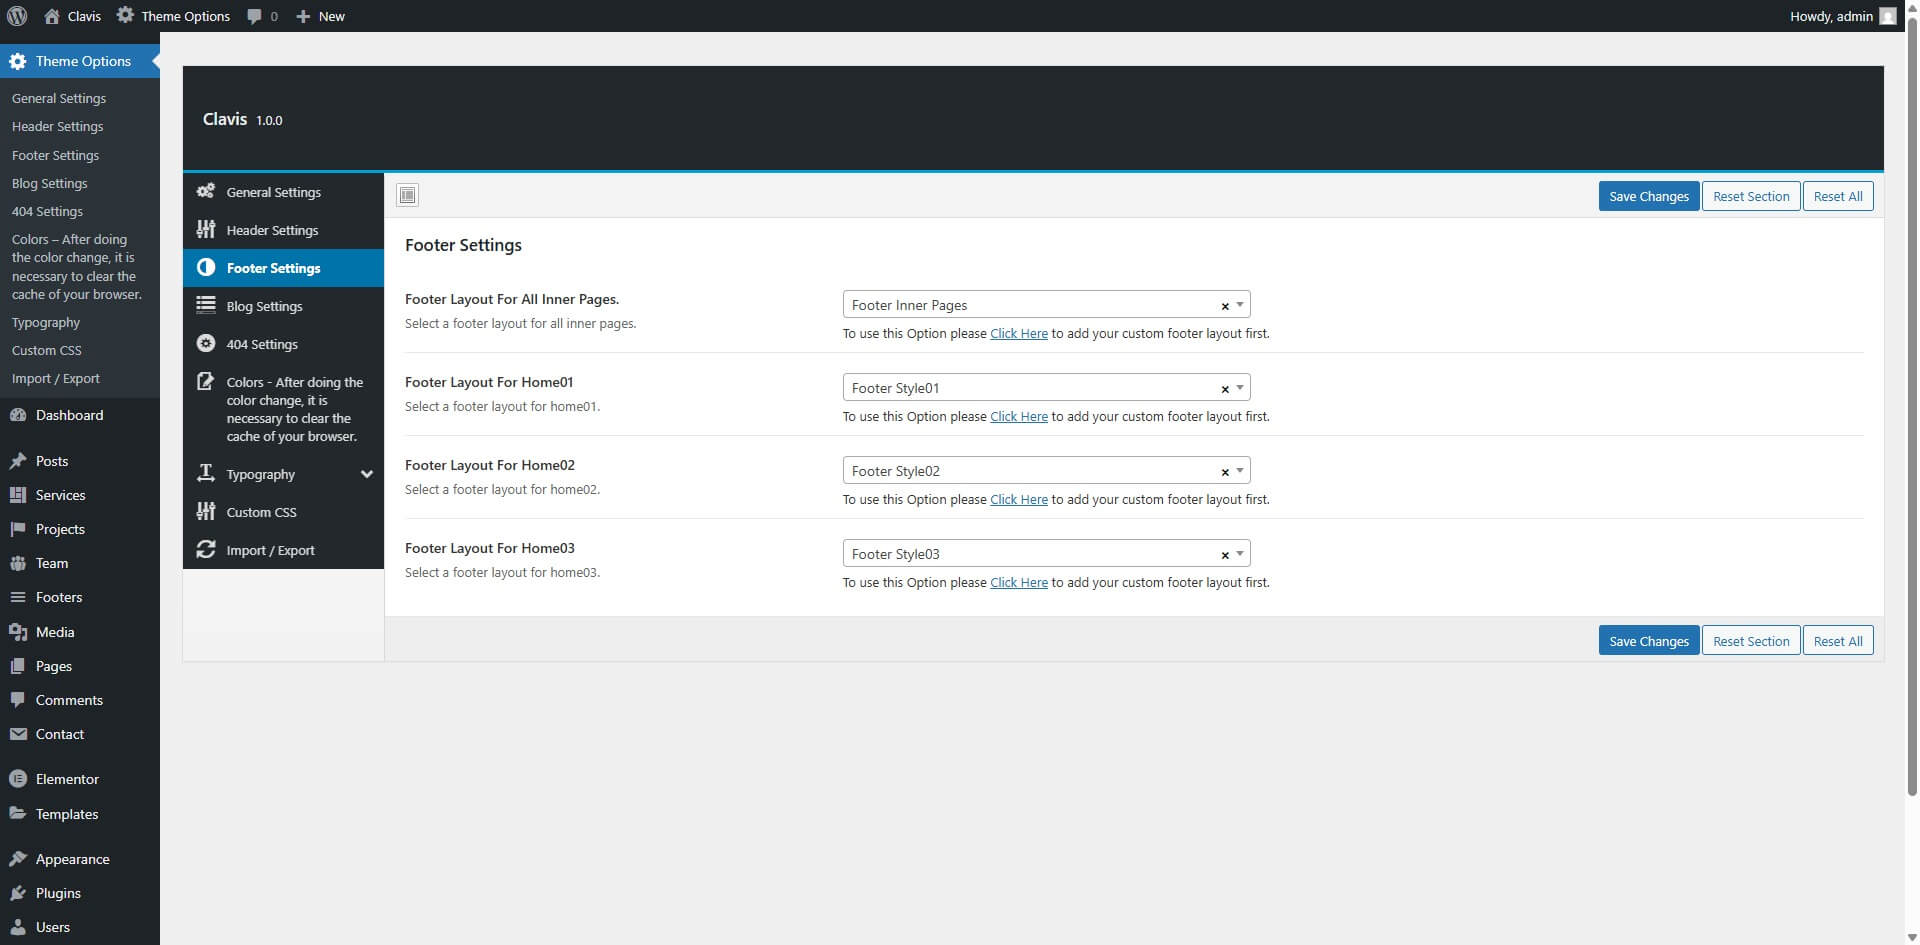Click the bottom Reset Section button

(1750, 641)
